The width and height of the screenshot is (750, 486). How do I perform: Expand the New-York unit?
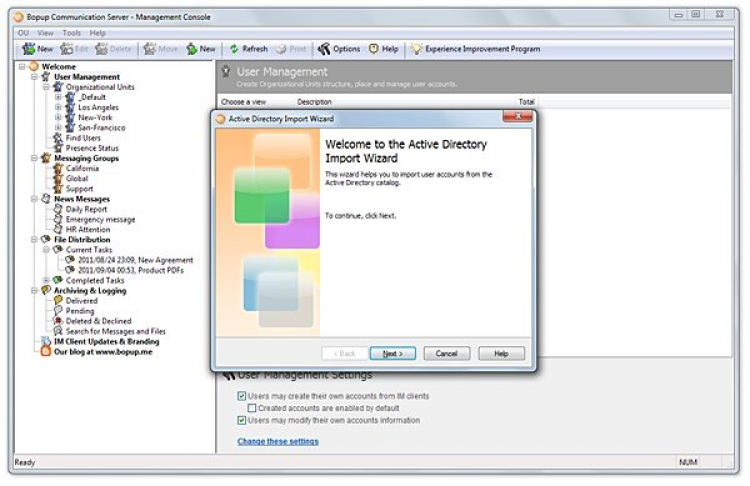(58, 118)
